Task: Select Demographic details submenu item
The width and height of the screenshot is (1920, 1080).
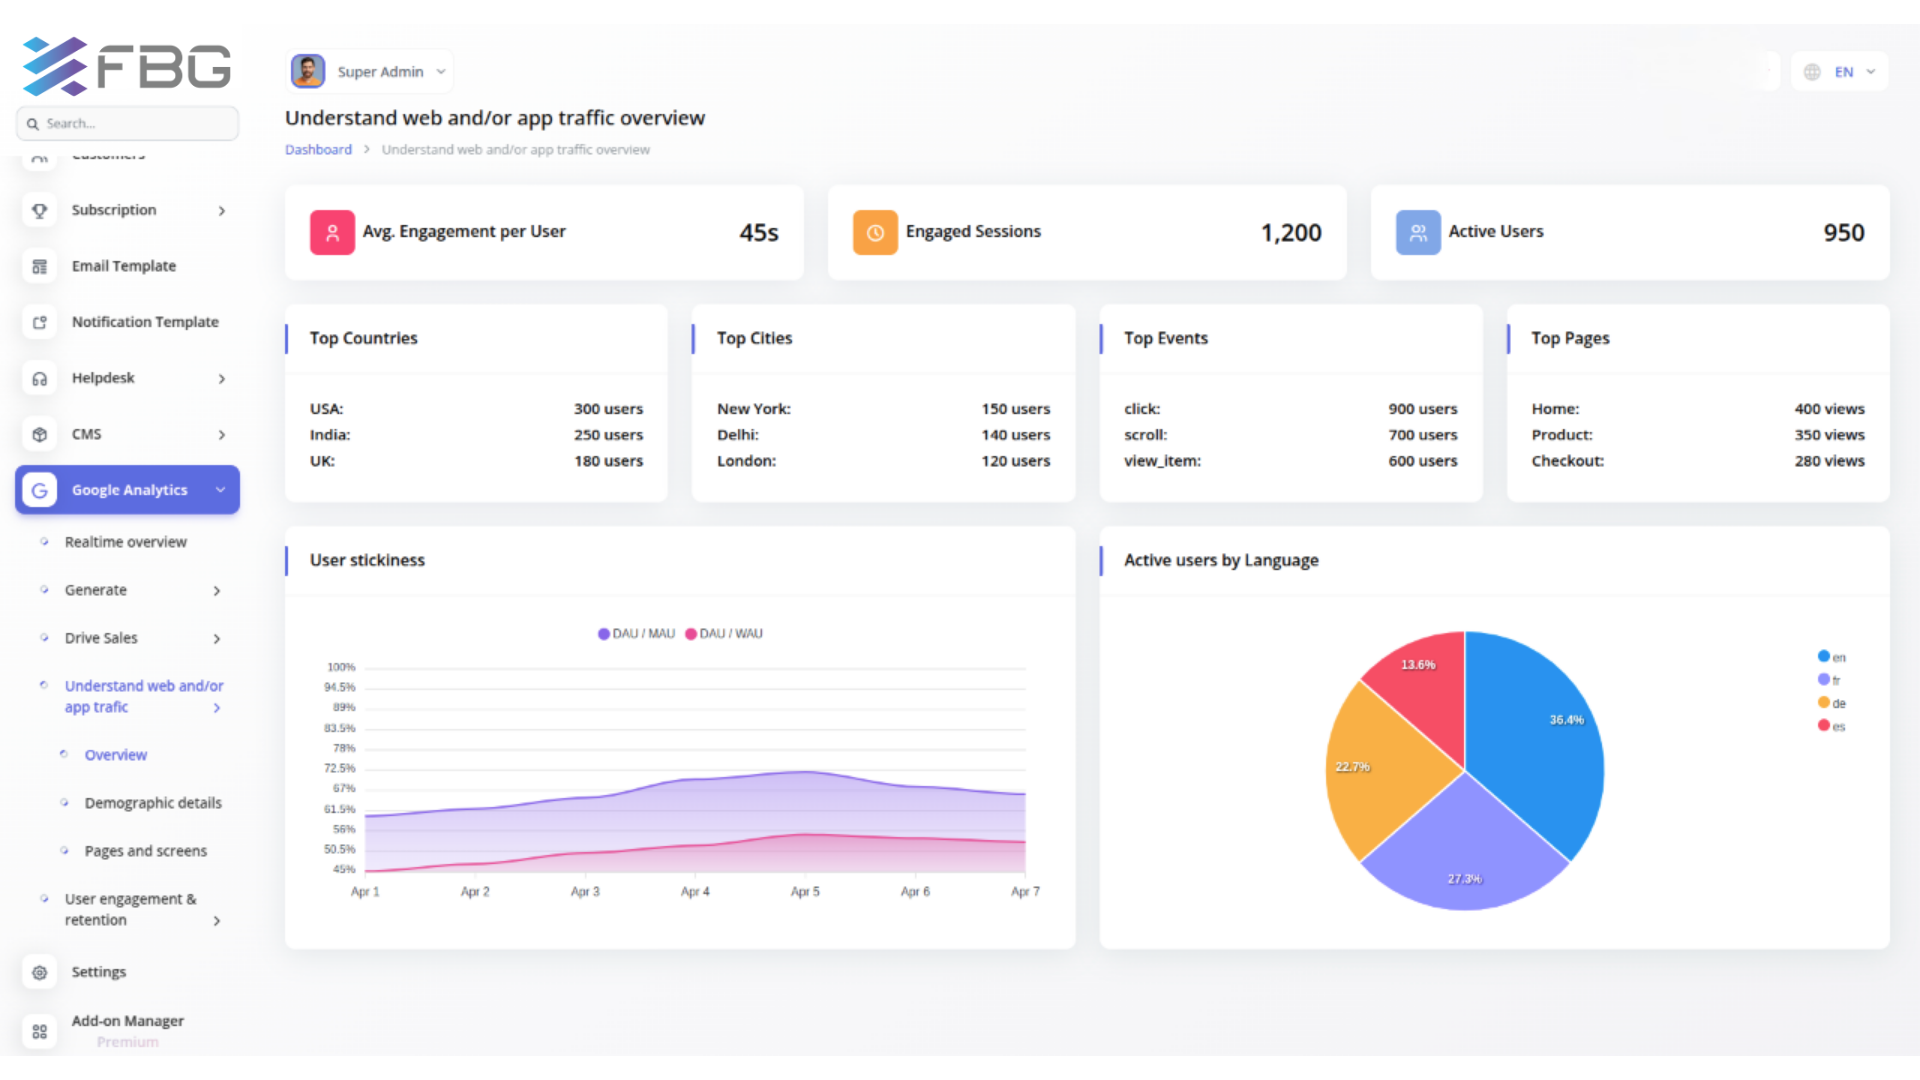Action: pos(152,803)
